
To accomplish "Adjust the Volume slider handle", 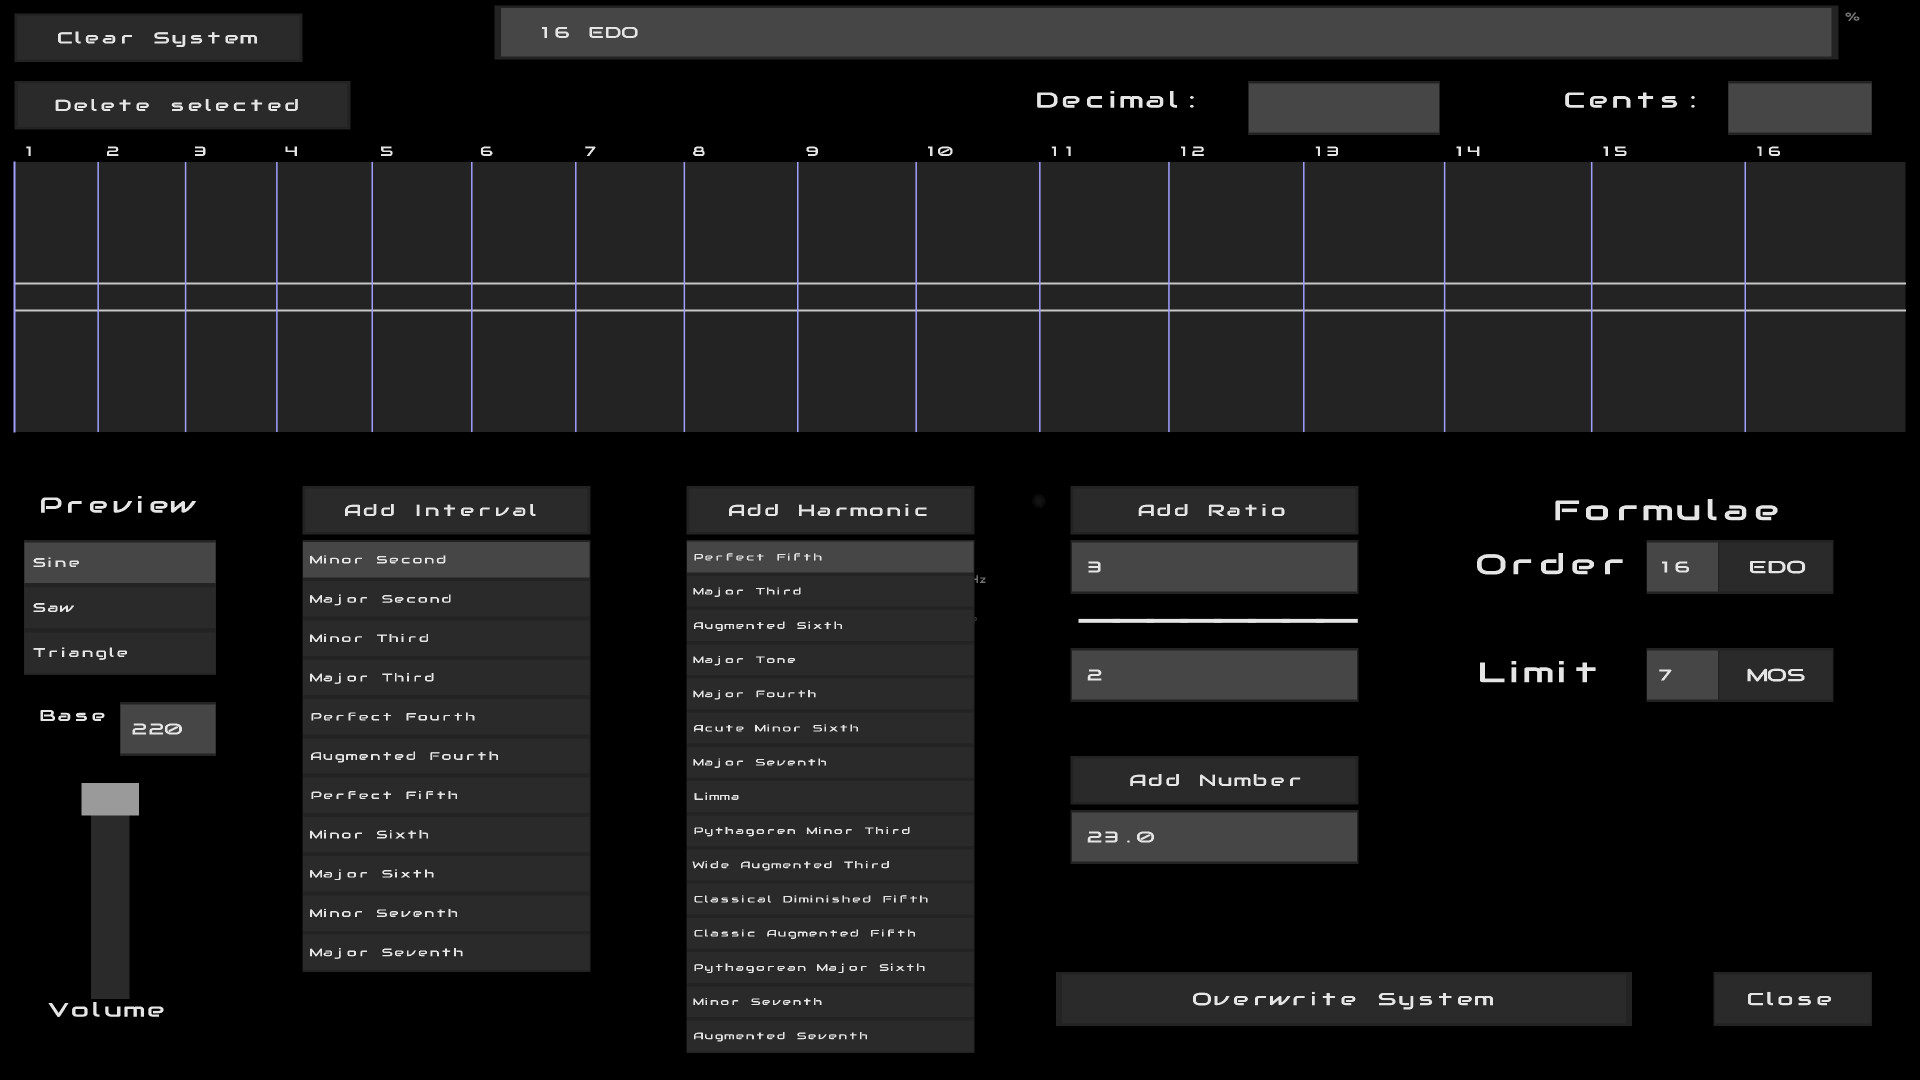I will [110, 798].
